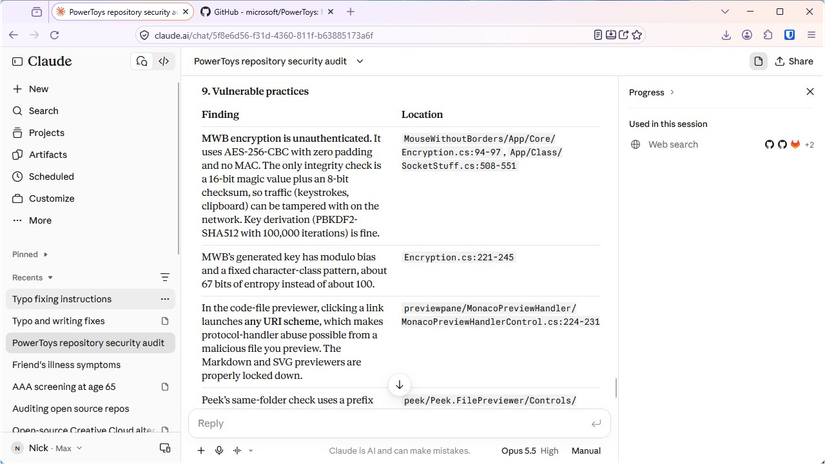The height and width of the screenshot is (464, 825).
Task: Go back to the previous page
Action: 14,35
